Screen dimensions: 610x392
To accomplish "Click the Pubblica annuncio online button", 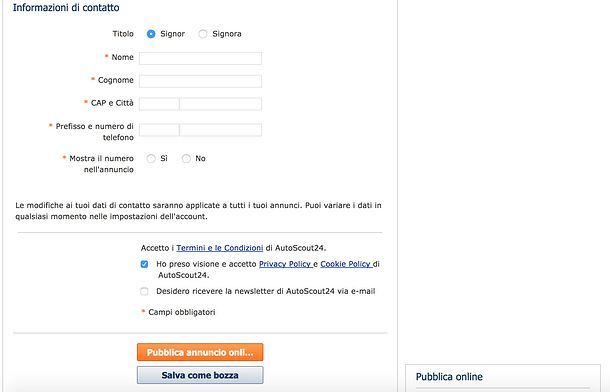I will [x=200, y=352].
